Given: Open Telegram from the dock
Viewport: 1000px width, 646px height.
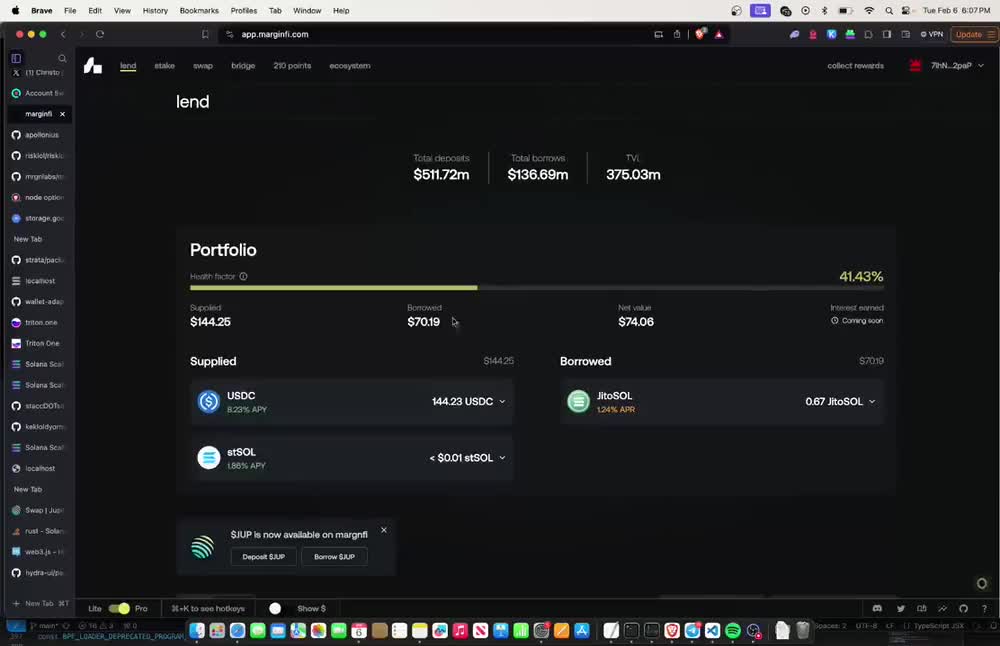Looking at the screenshot, I should tap(692, 631).
